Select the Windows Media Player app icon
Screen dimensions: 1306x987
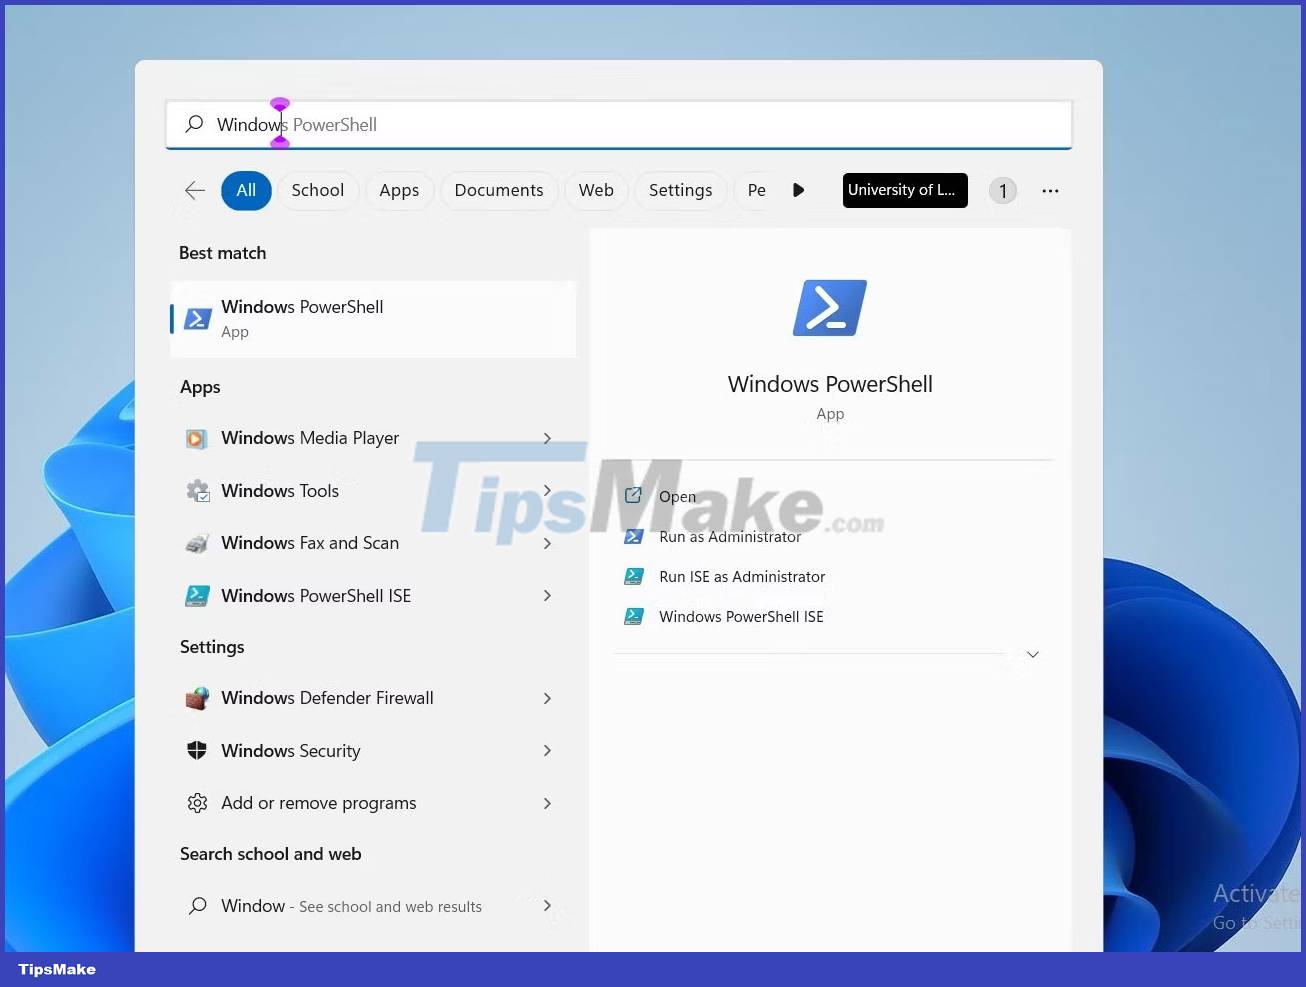197,438
